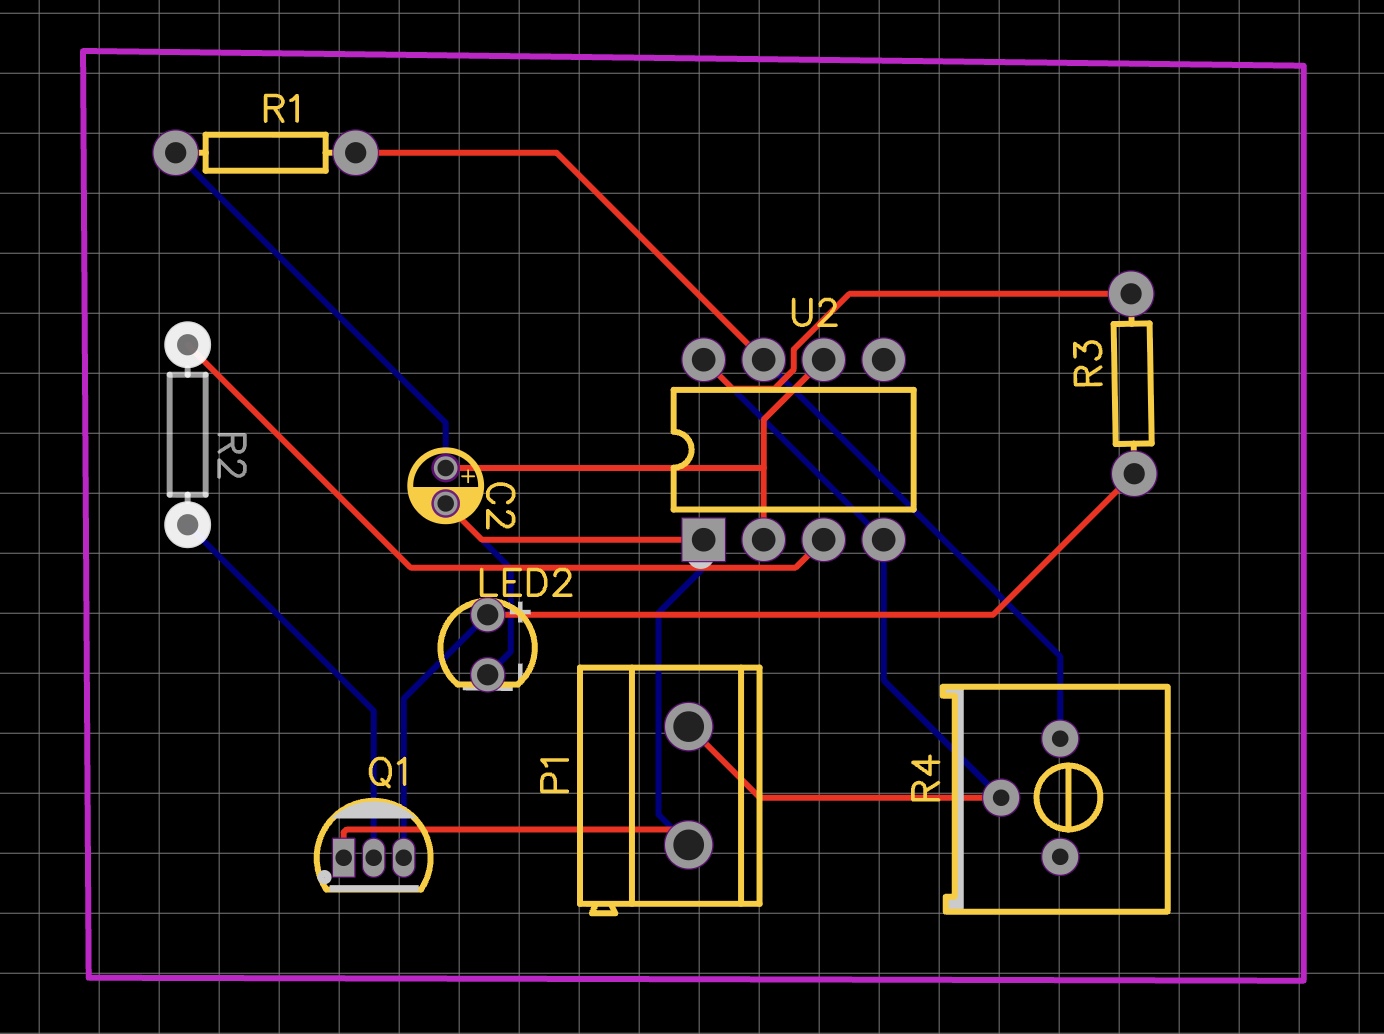Select the Q1 designator label
This screenshot has width=1384, height=1034.
[388, 772]
